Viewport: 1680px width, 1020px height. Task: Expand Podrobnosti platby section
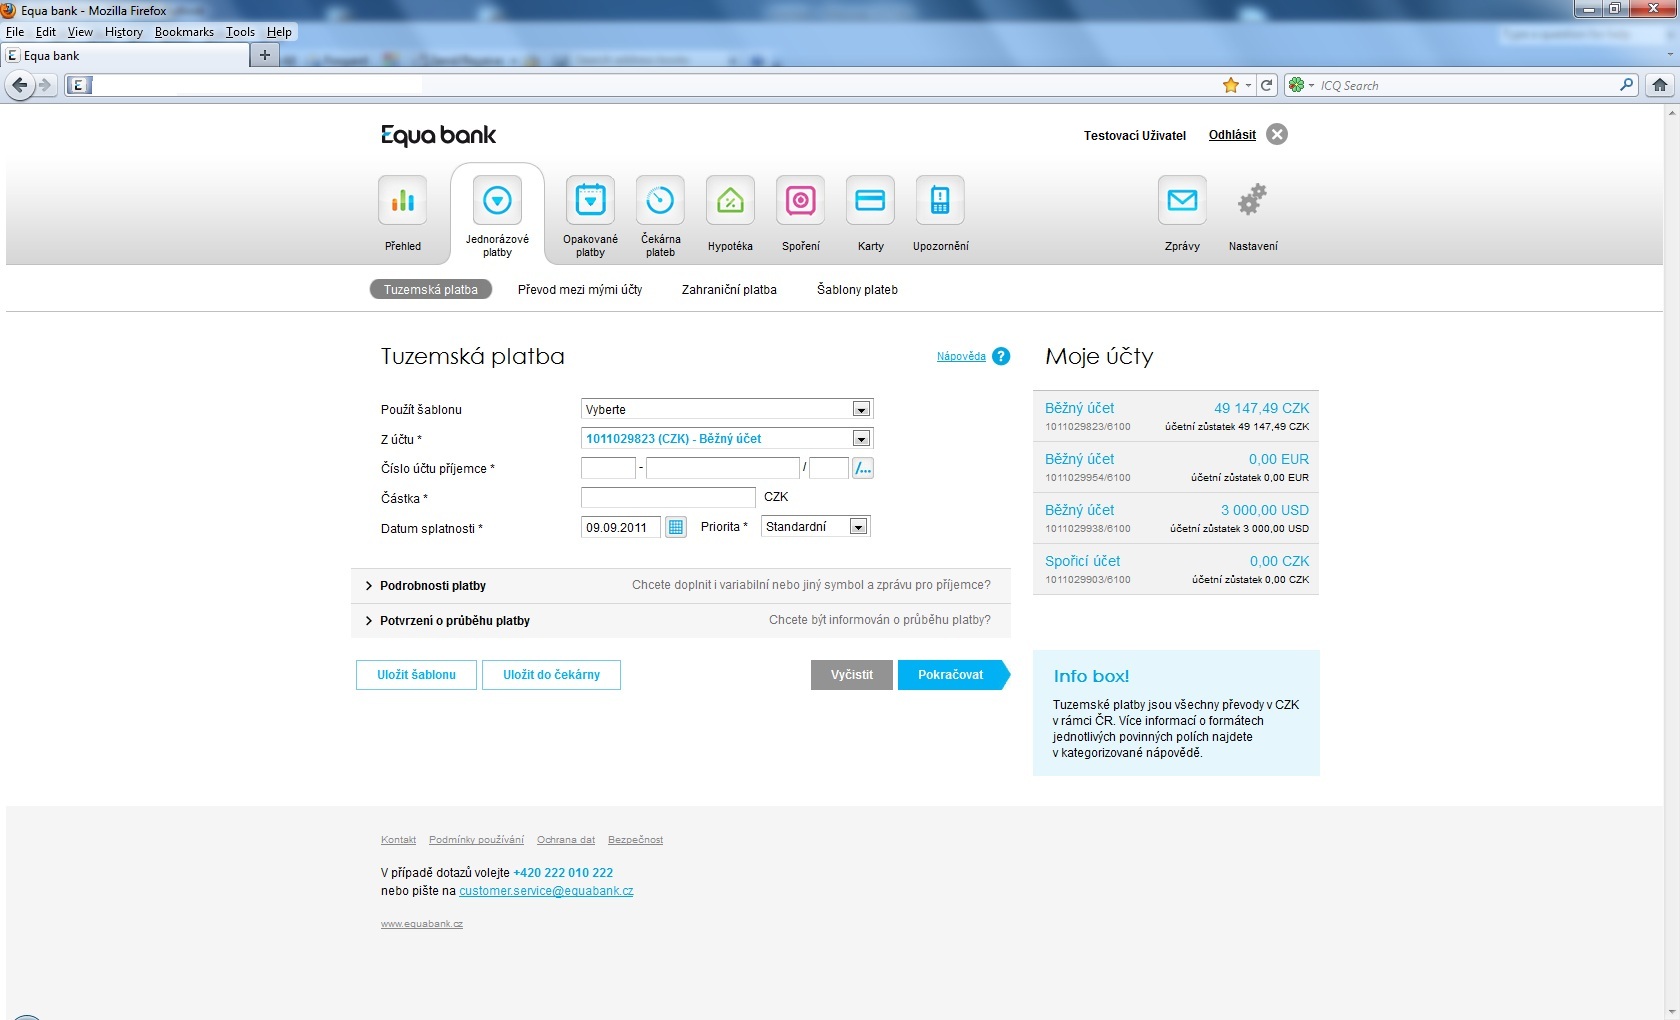[680, 585]
